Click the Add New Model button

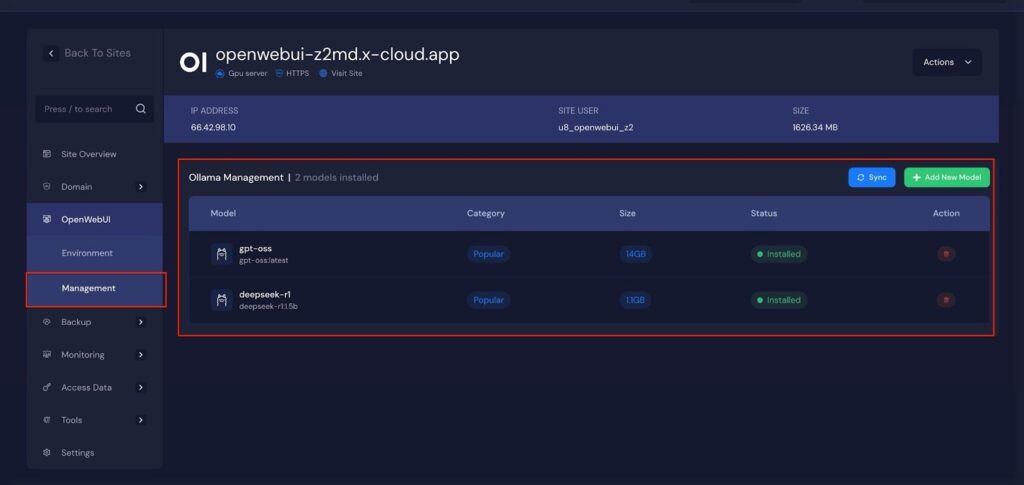(946, 177)
